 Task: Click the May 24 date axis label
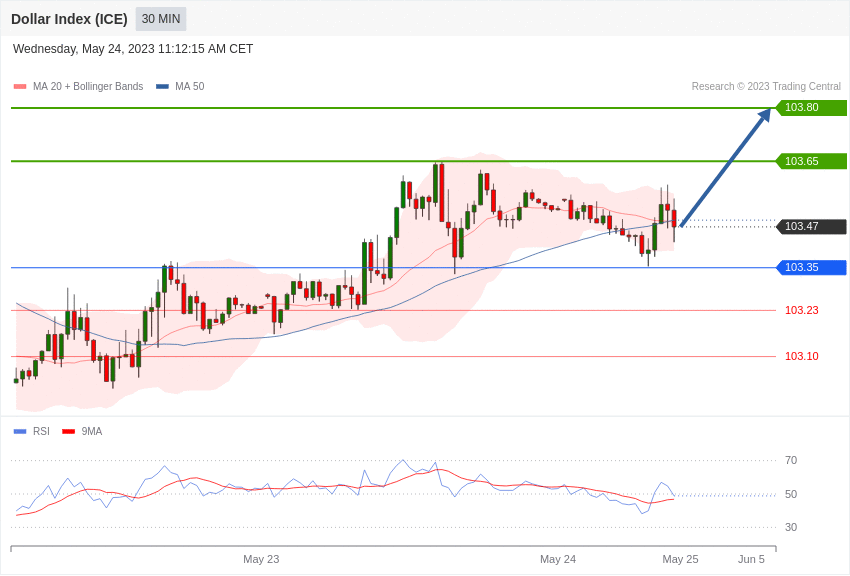[x=558, y=559]
